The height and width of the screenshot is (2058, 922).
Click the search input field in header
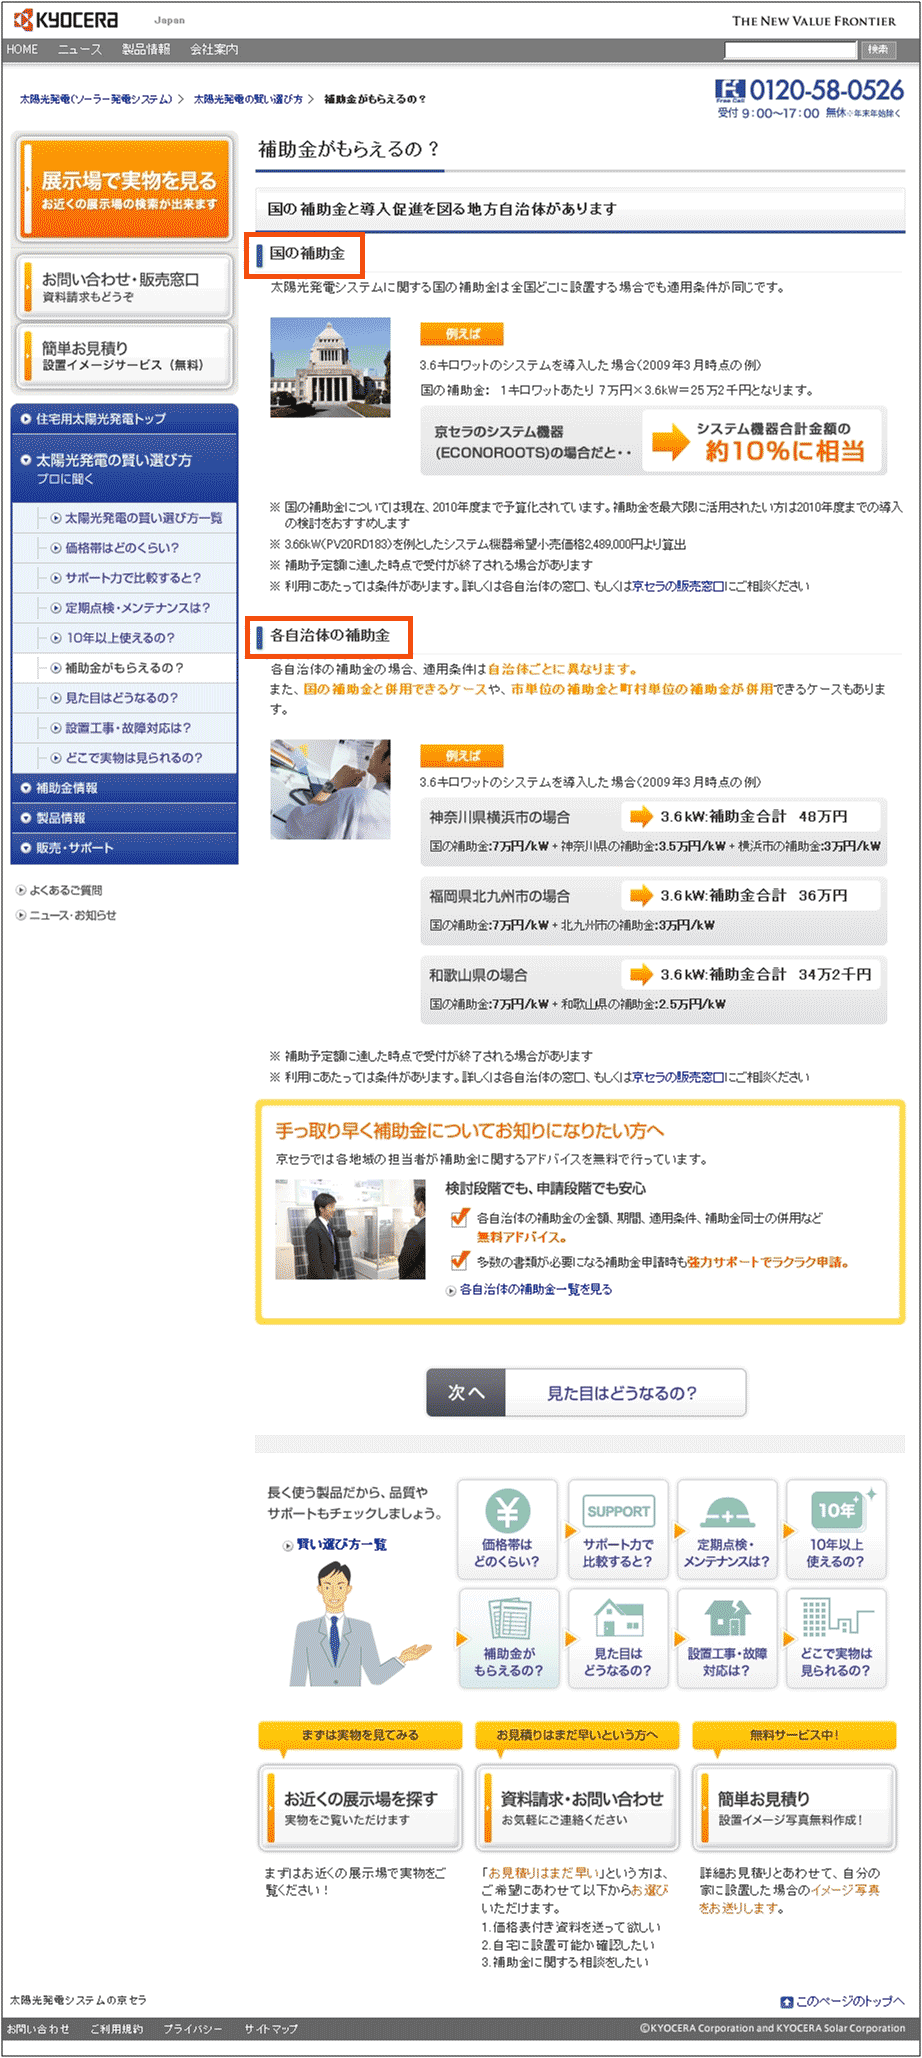click(x=790, y=49)
